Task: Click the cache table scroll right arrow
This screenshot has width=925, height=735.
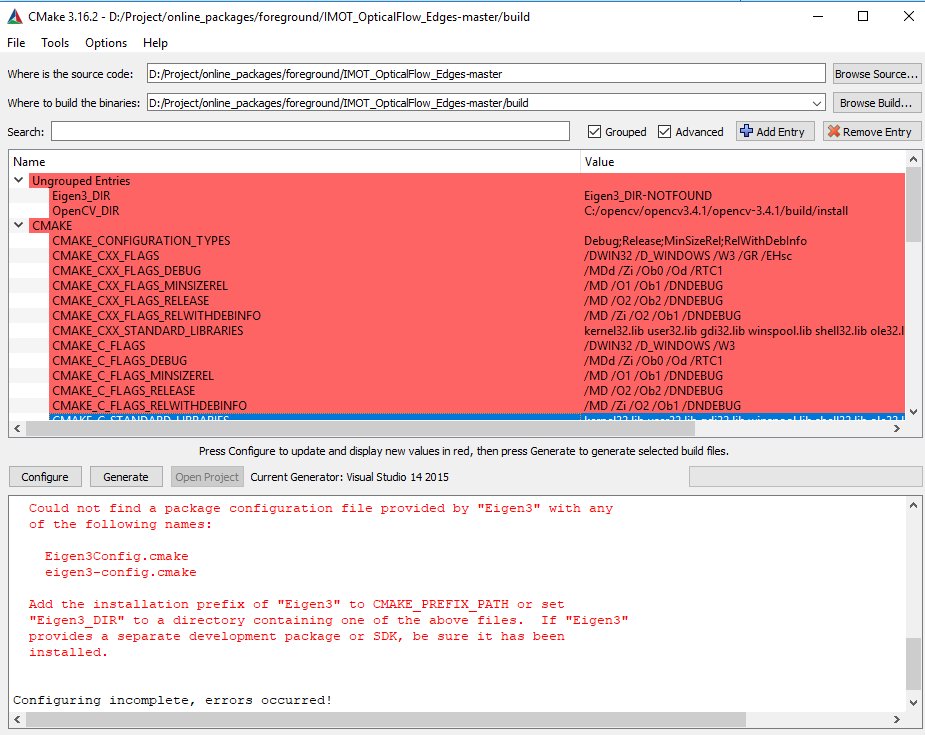Action: coord(897,428)
